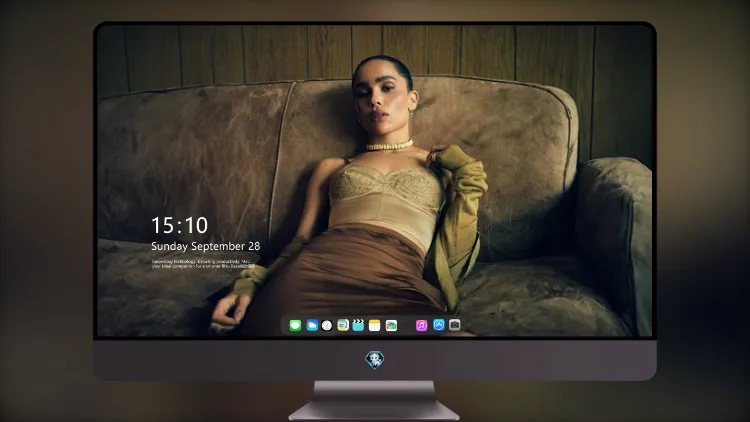Open the teal clapperboard video app
750x422 pixels.
pos(358,325)
